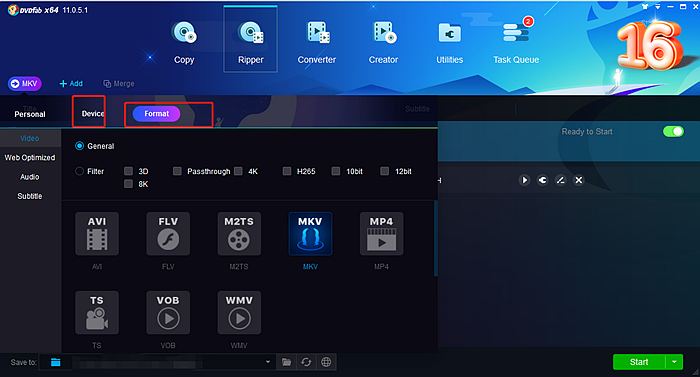Open the Utilities module
The width and height of the screenshot is (700, 377).
click(x=450, y=42)
